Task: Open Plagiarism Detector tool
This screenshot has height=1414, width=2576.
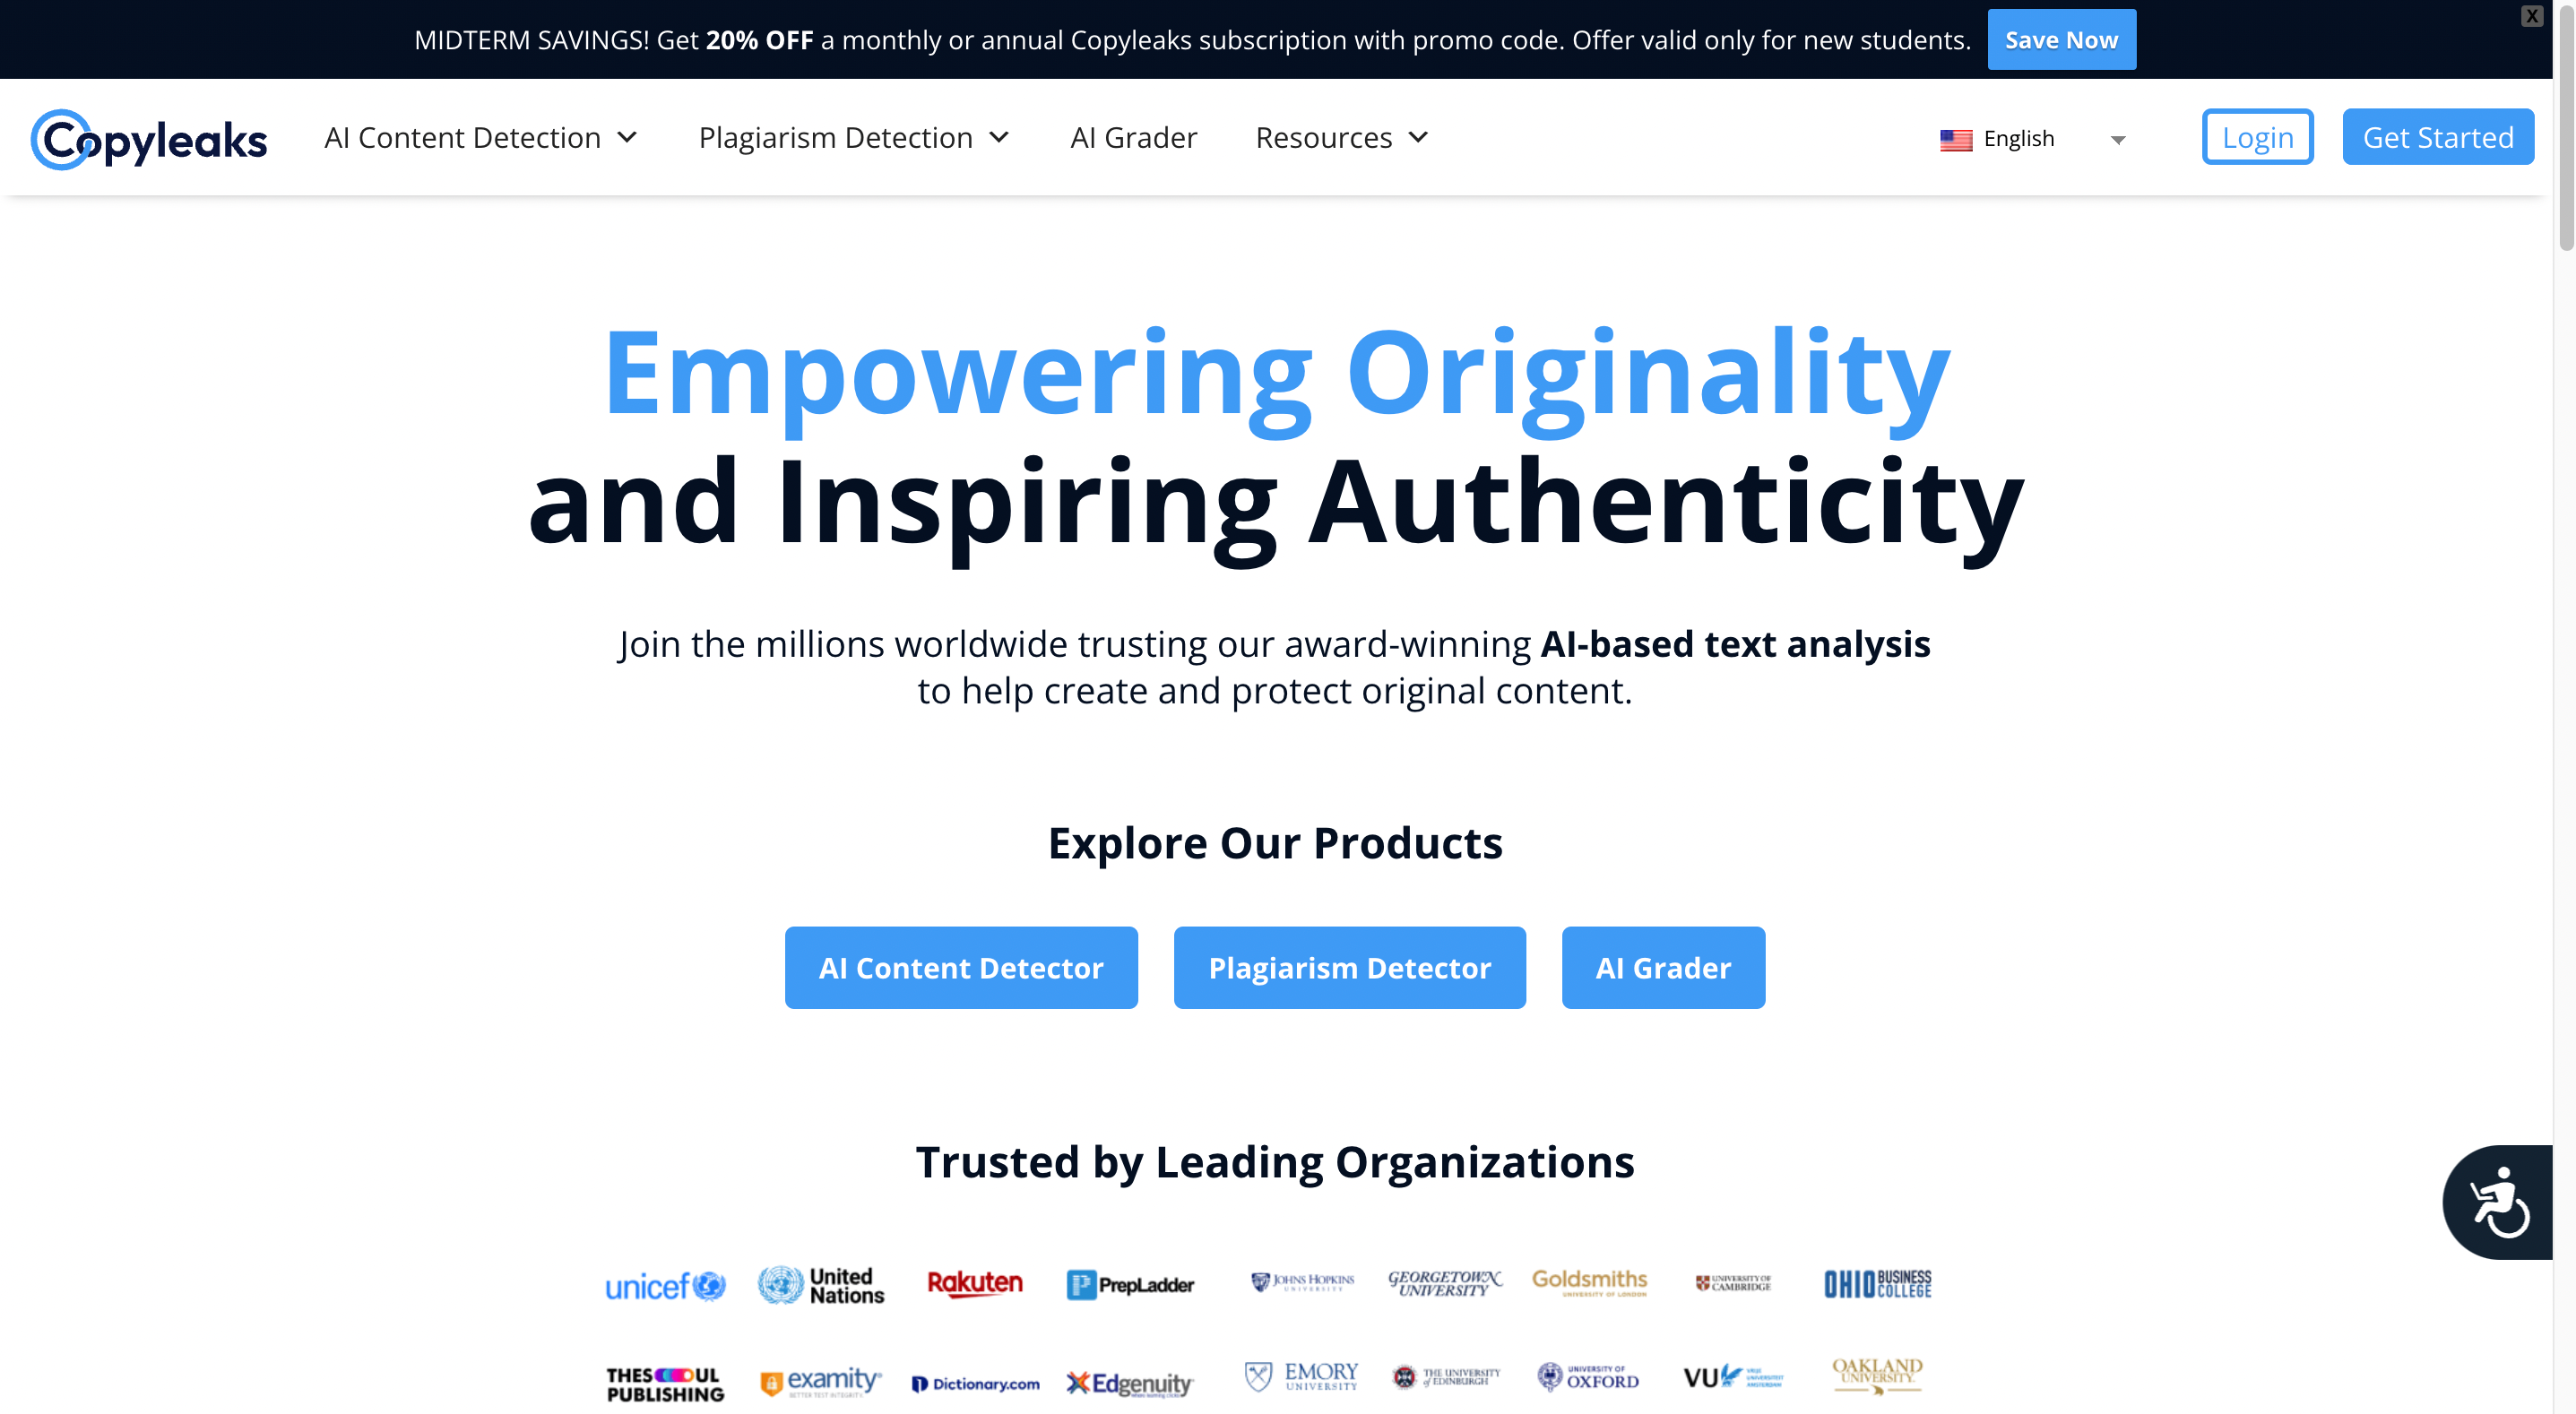Action: (x=1348, y=969)
